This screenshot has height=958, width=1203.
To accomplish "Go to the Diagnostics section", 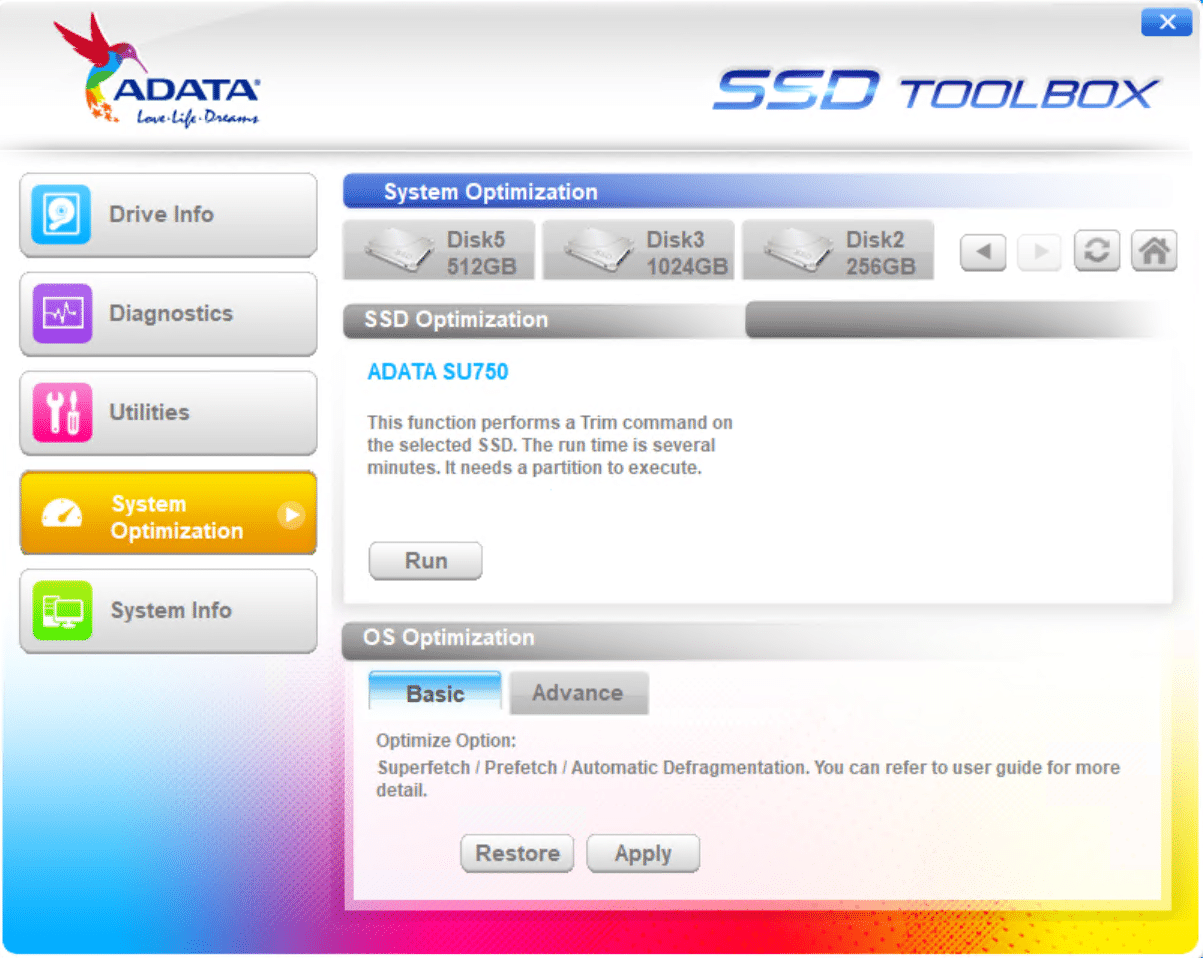I will point(168,313).
